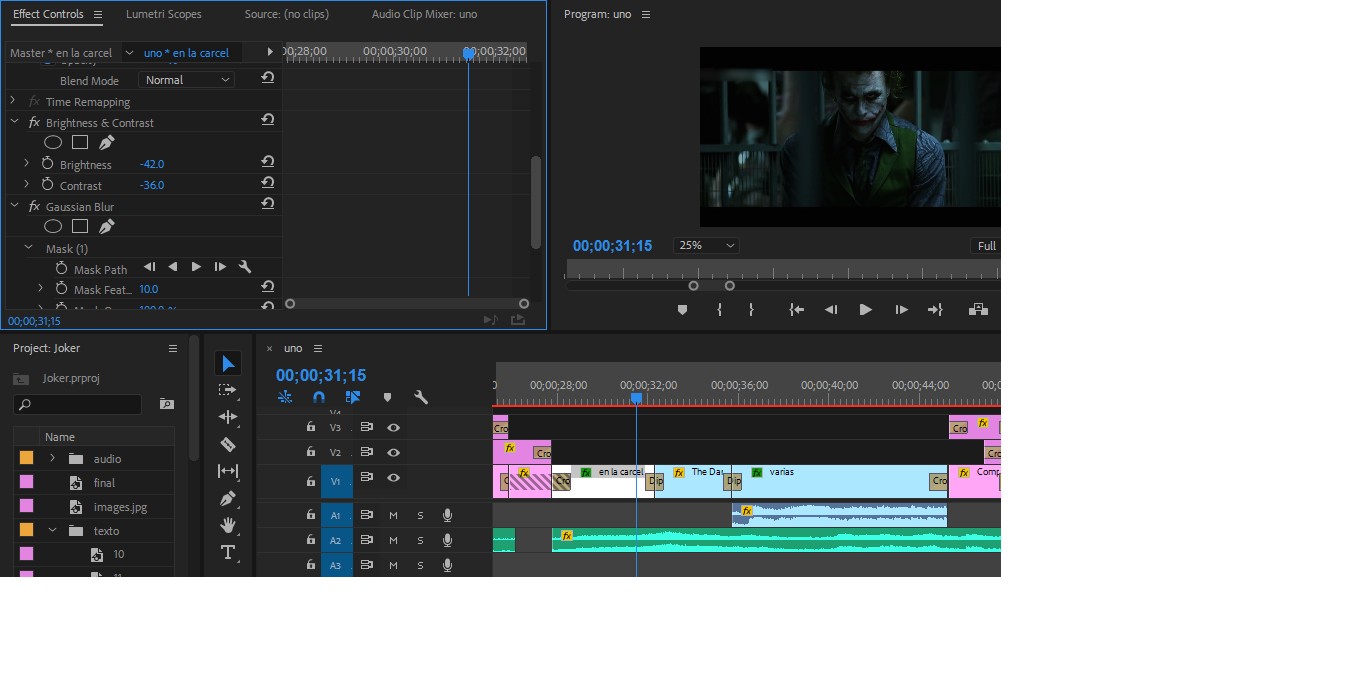The width and height of the screenshot is (1360, 676).
Task: Collapse Brightness & Contrast effect
Action: point(14,122)
